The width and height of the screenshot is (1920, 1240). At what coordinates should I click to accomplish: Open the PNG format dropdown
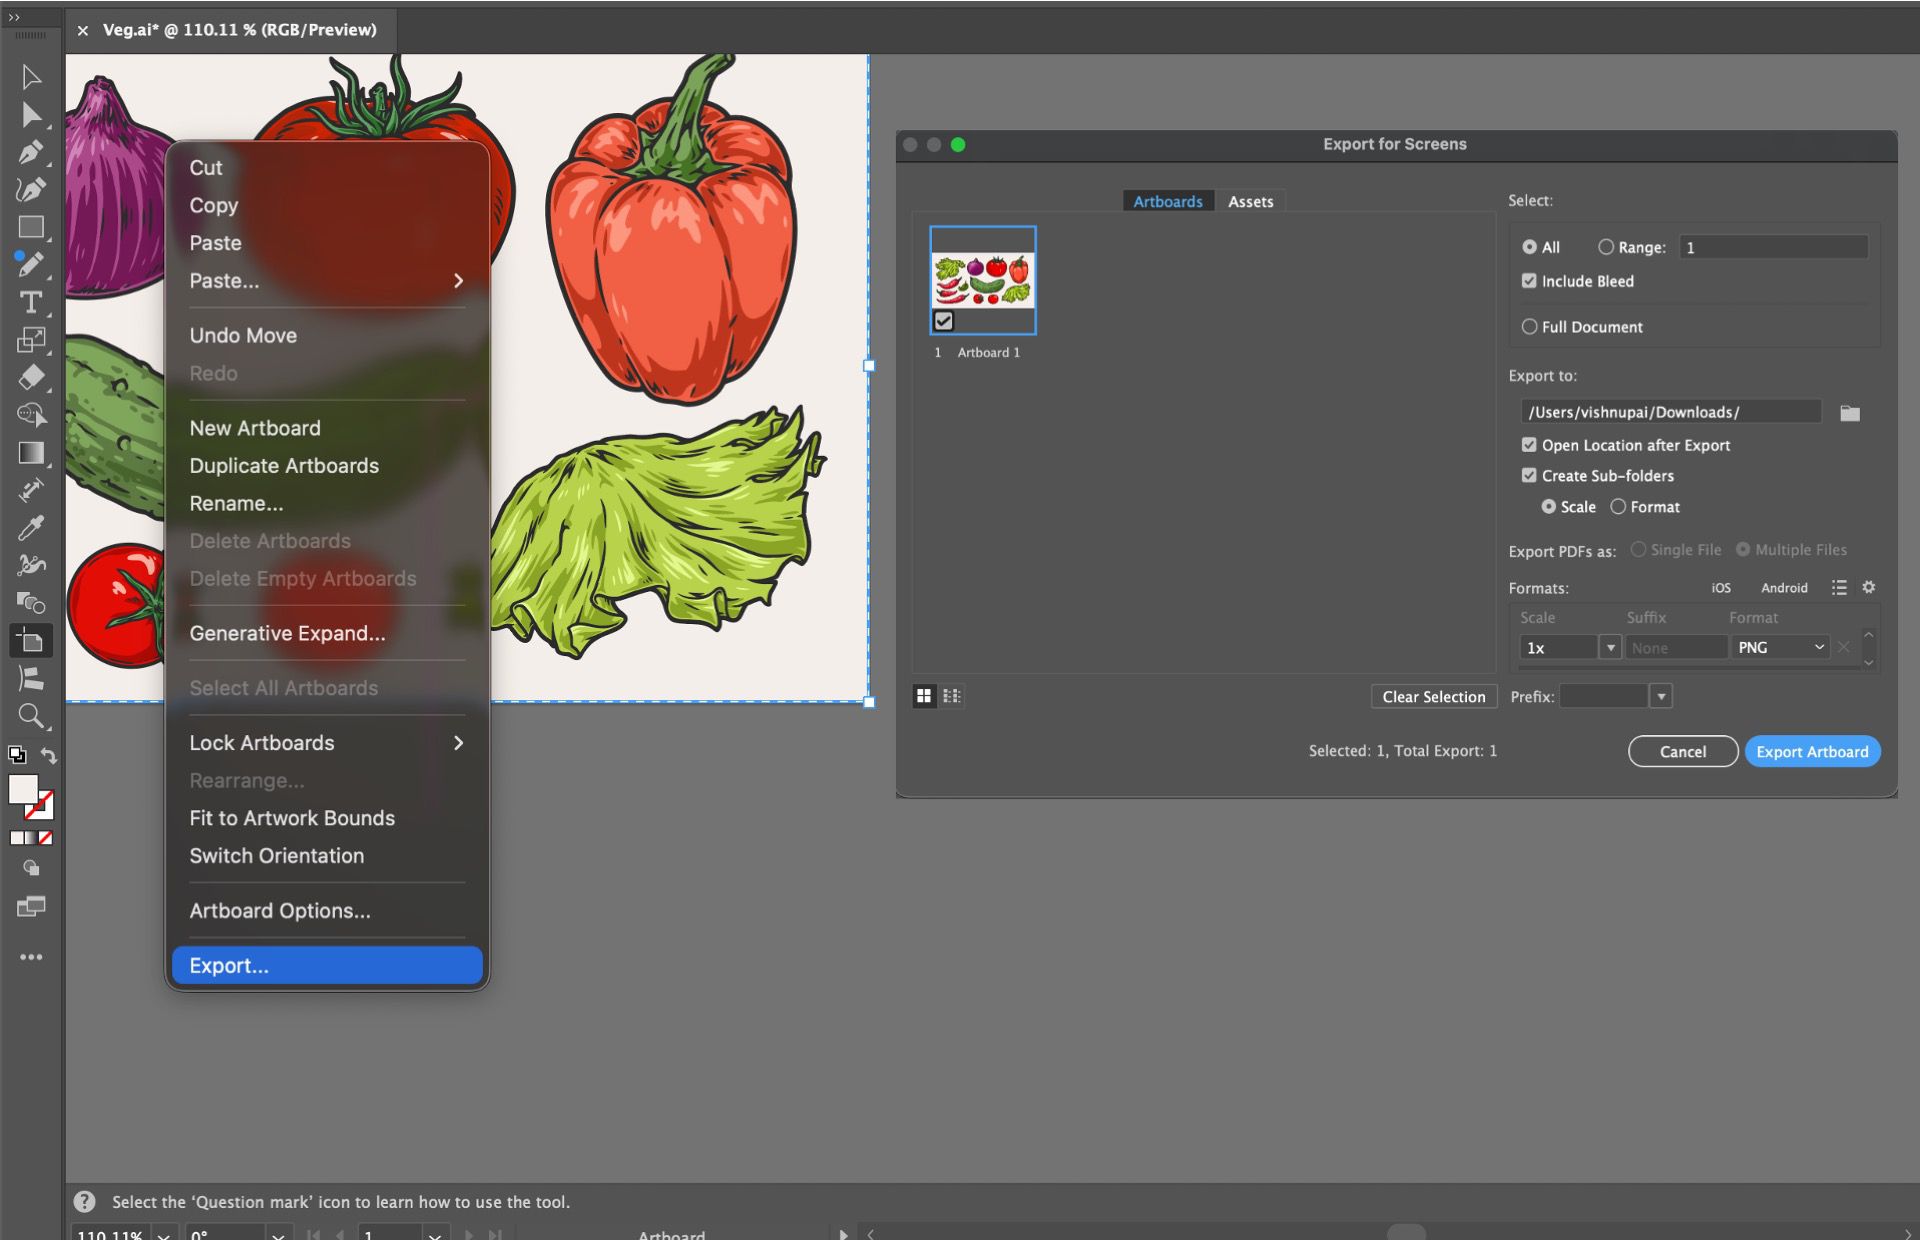[x=1780, y=647]
